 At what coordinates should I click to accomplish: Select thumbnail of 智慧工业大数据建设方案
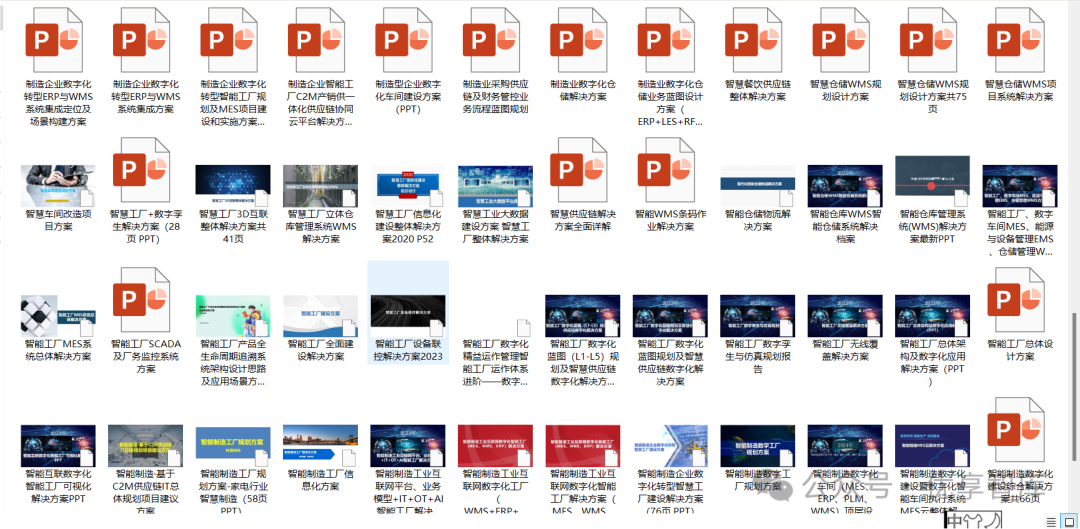[495, 186]
